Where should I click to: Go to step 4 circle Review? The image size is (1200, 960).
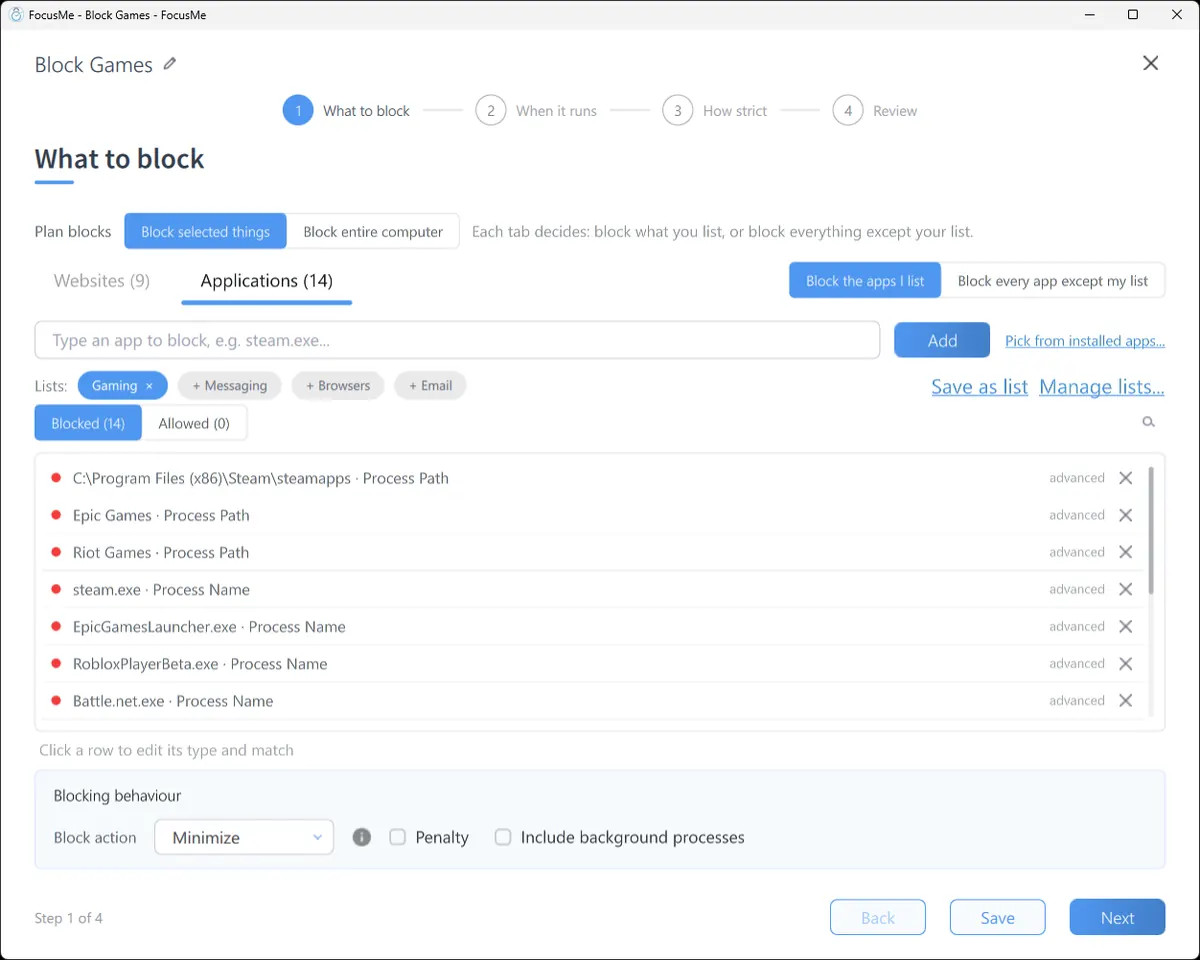point(848,110)
